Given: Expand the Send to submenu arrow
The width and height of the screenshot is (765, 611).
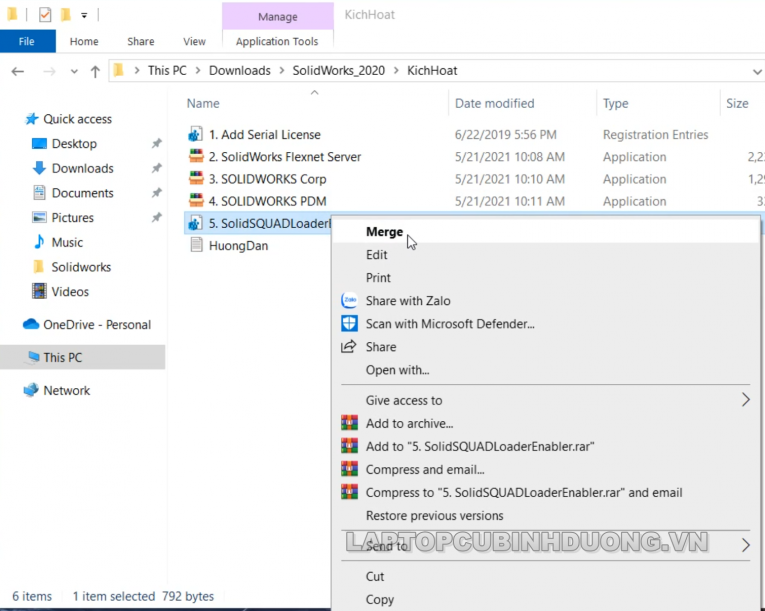Looking at the screenshot, I should tap(745, 544).
